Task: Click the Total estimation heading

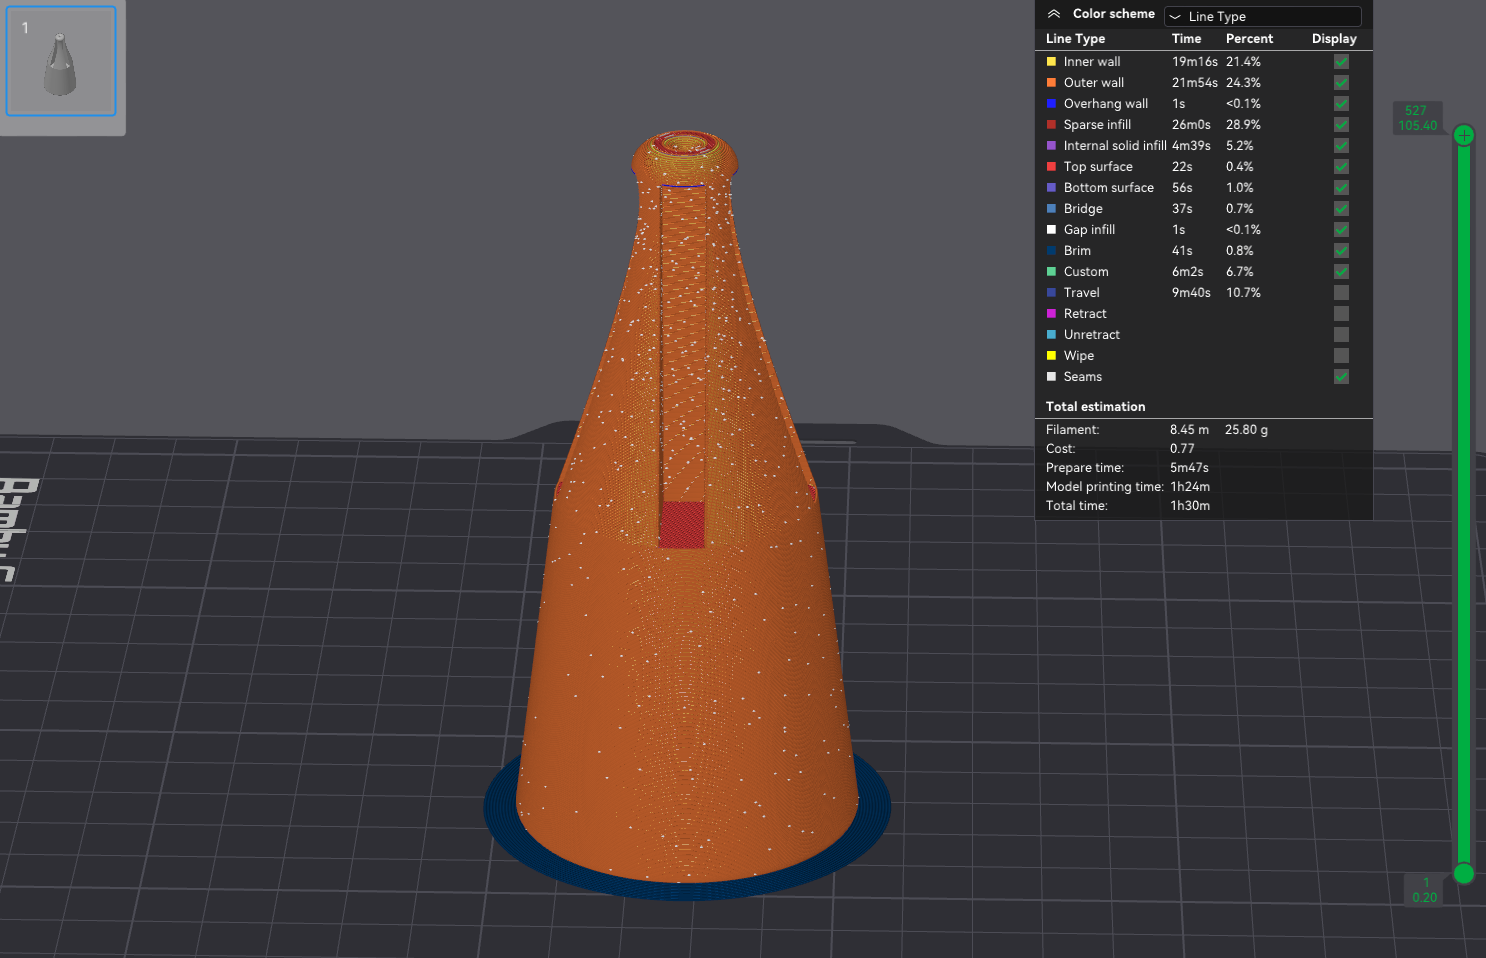Action: point(1095,406)
